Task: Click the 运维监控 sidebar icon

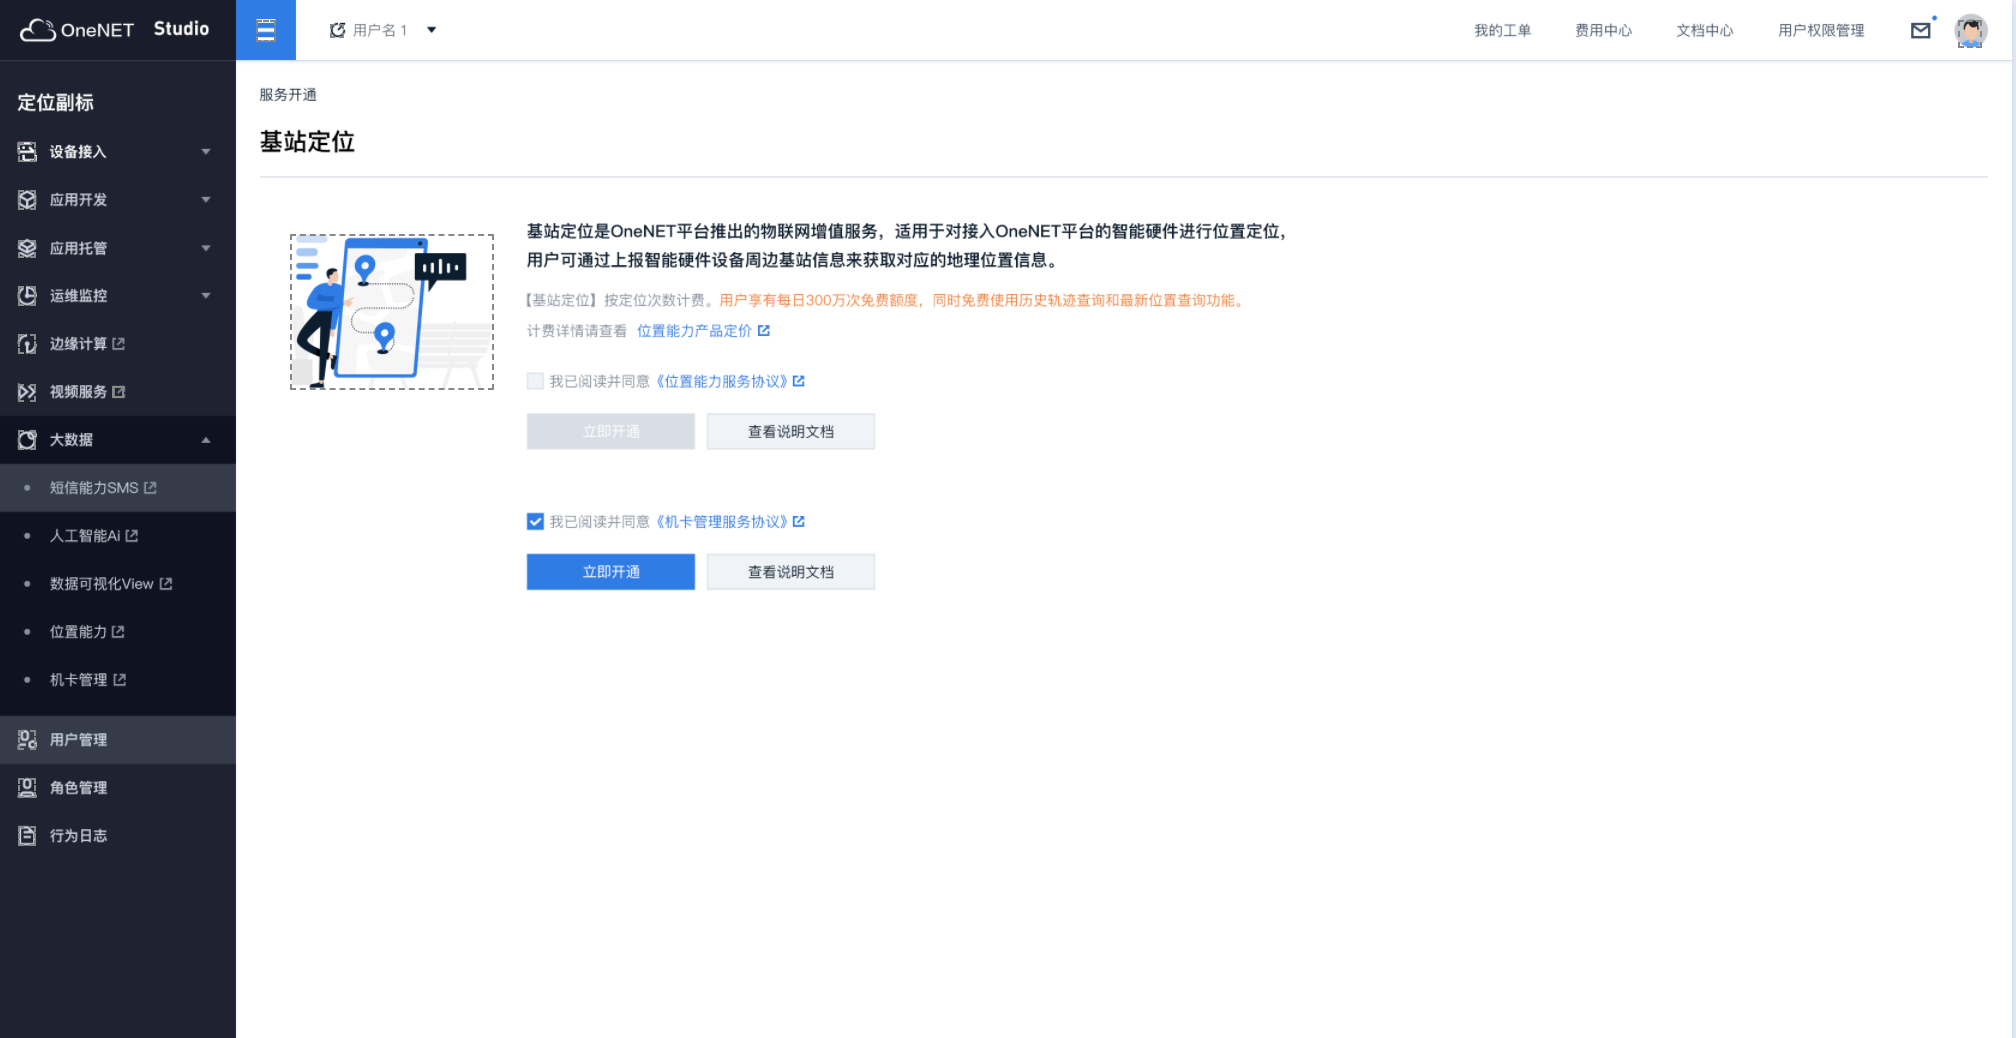Action: (x=27, y=296)
